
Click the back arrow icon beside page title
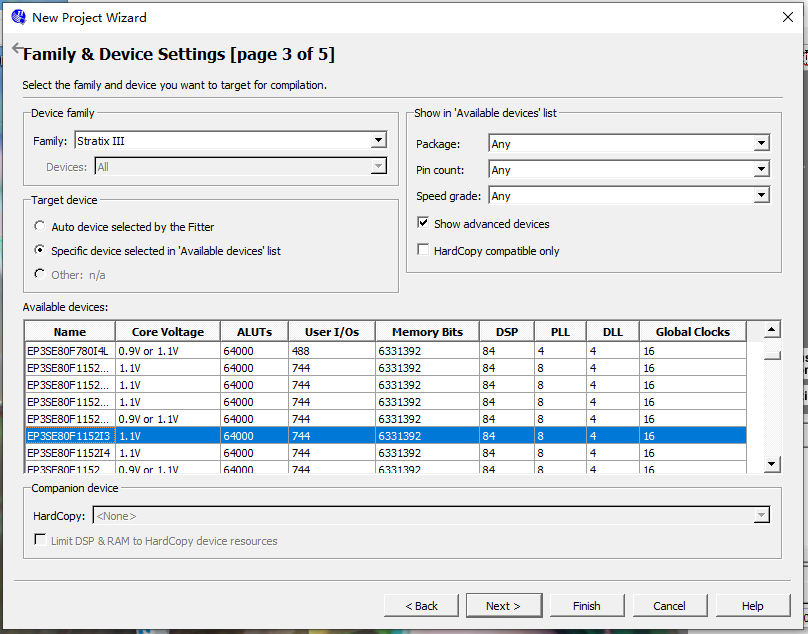coord(16,49)
